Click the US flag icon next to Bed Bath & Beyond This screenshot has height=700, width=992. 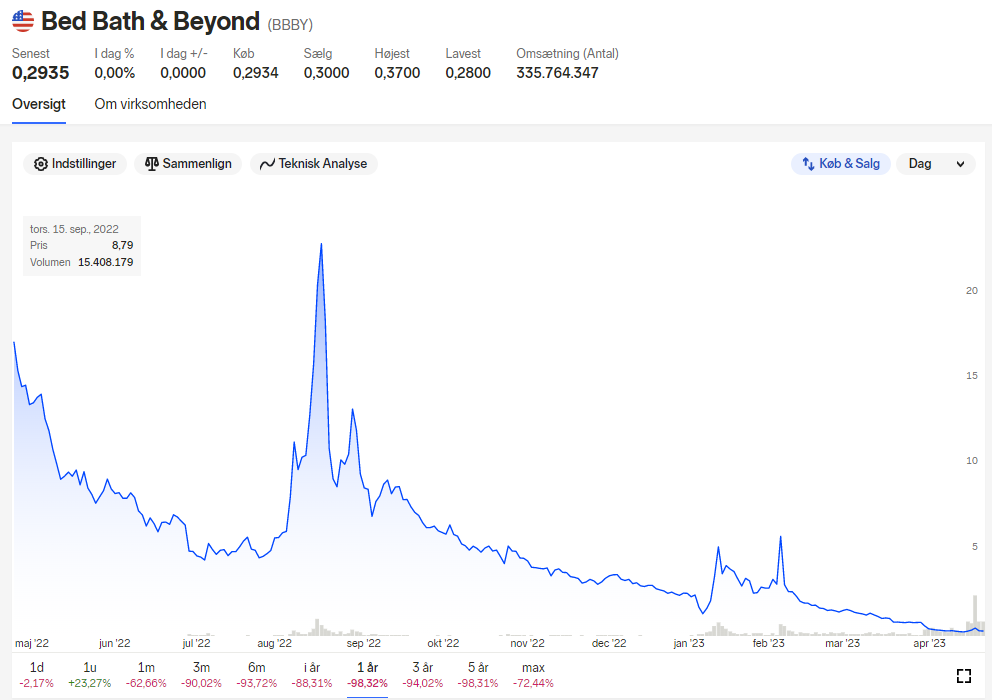click(23, 21)
